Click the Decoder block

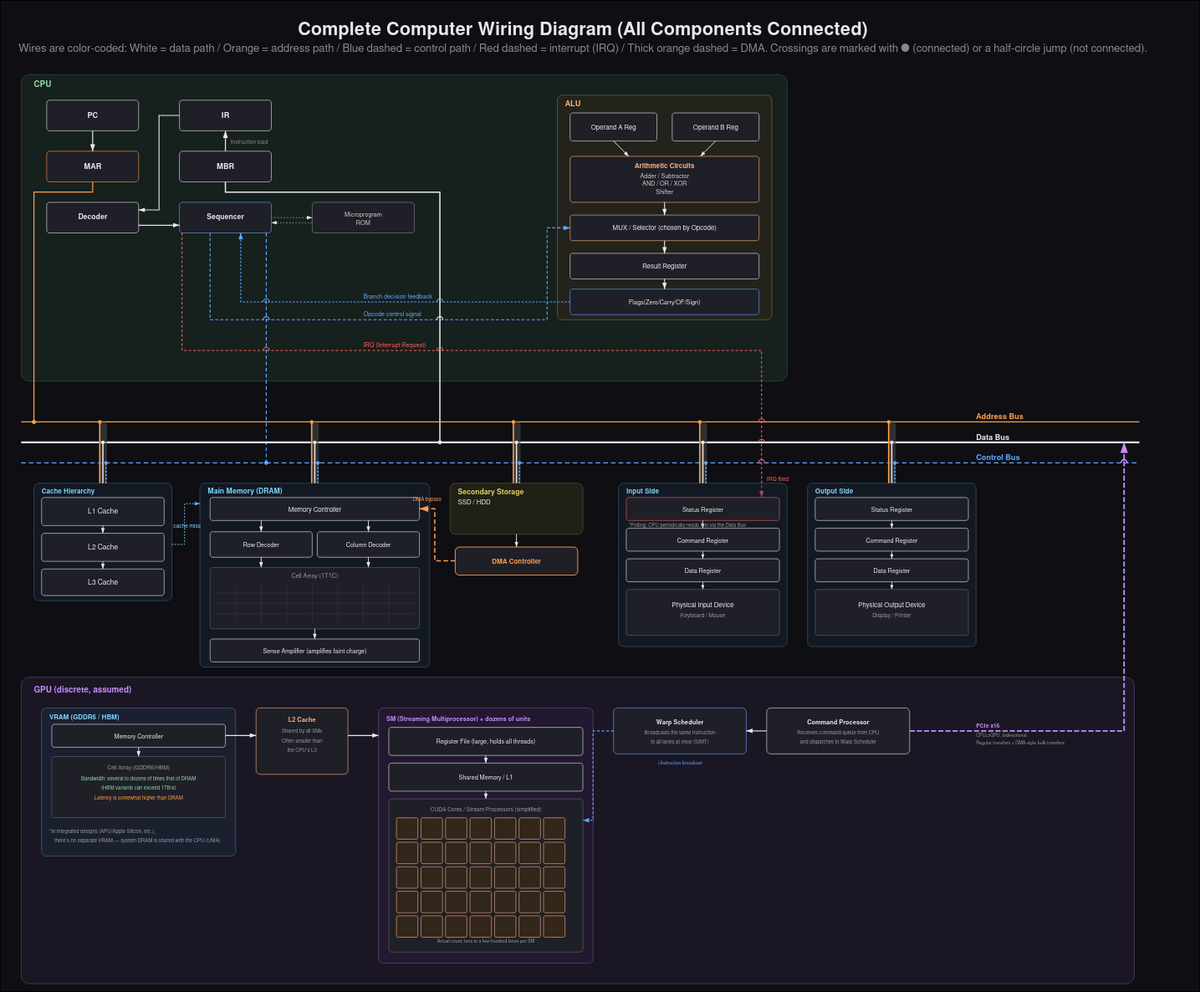[92, 217]
